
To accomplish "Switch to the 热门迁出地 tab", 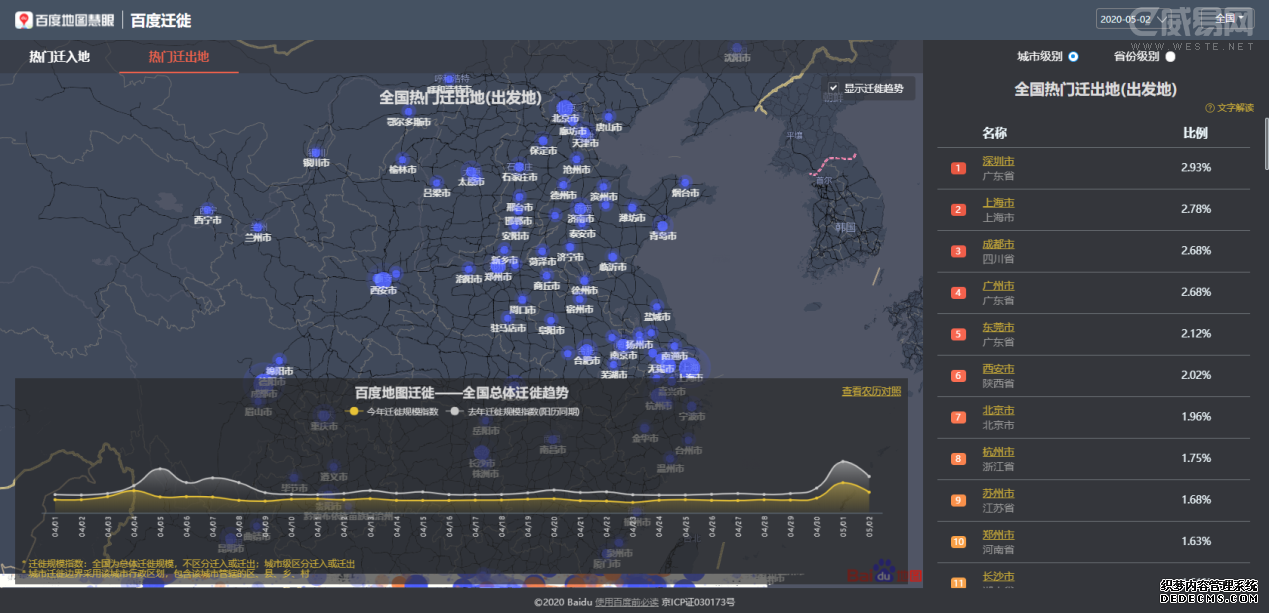I will click(179, 57).
